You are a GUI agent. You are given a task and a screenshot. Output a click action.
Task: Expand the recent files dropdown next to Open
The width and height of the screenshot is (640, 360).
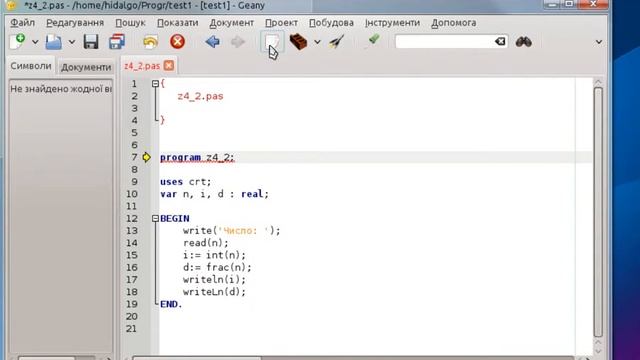click(72, 42)
